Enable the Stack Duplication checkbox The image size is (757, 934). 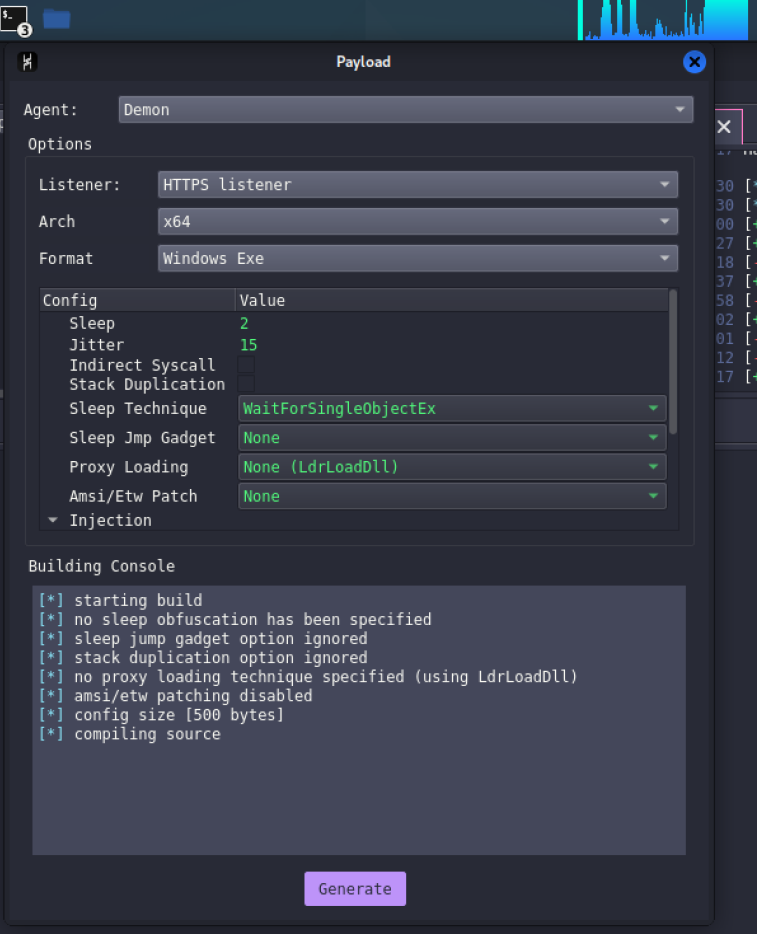pyautogui.click(x=246, y=384)
